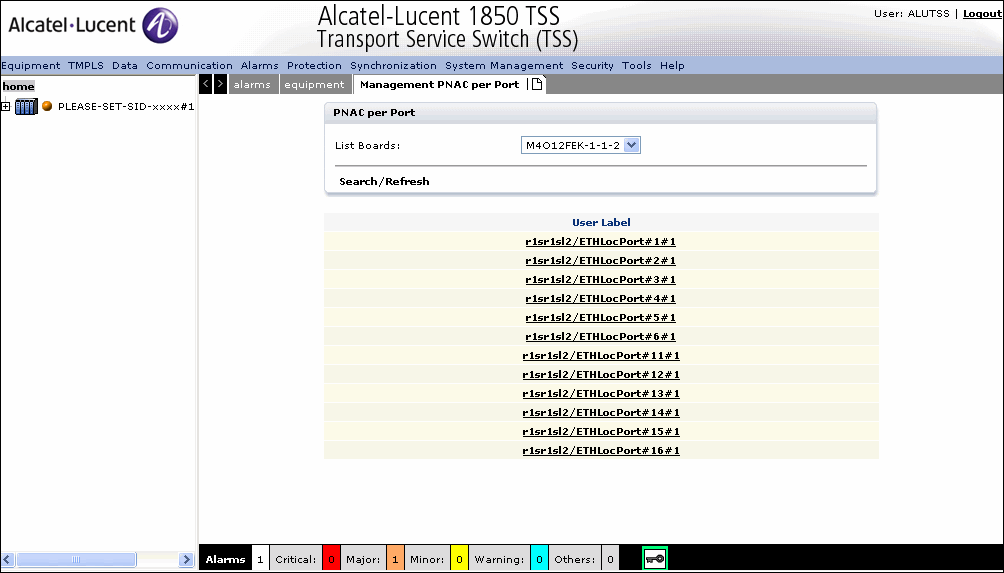Open r1sr1sl2/ETHLocPort#14#1 link
The height and width of the screenshot is (573, 1004).
point(601,412)
